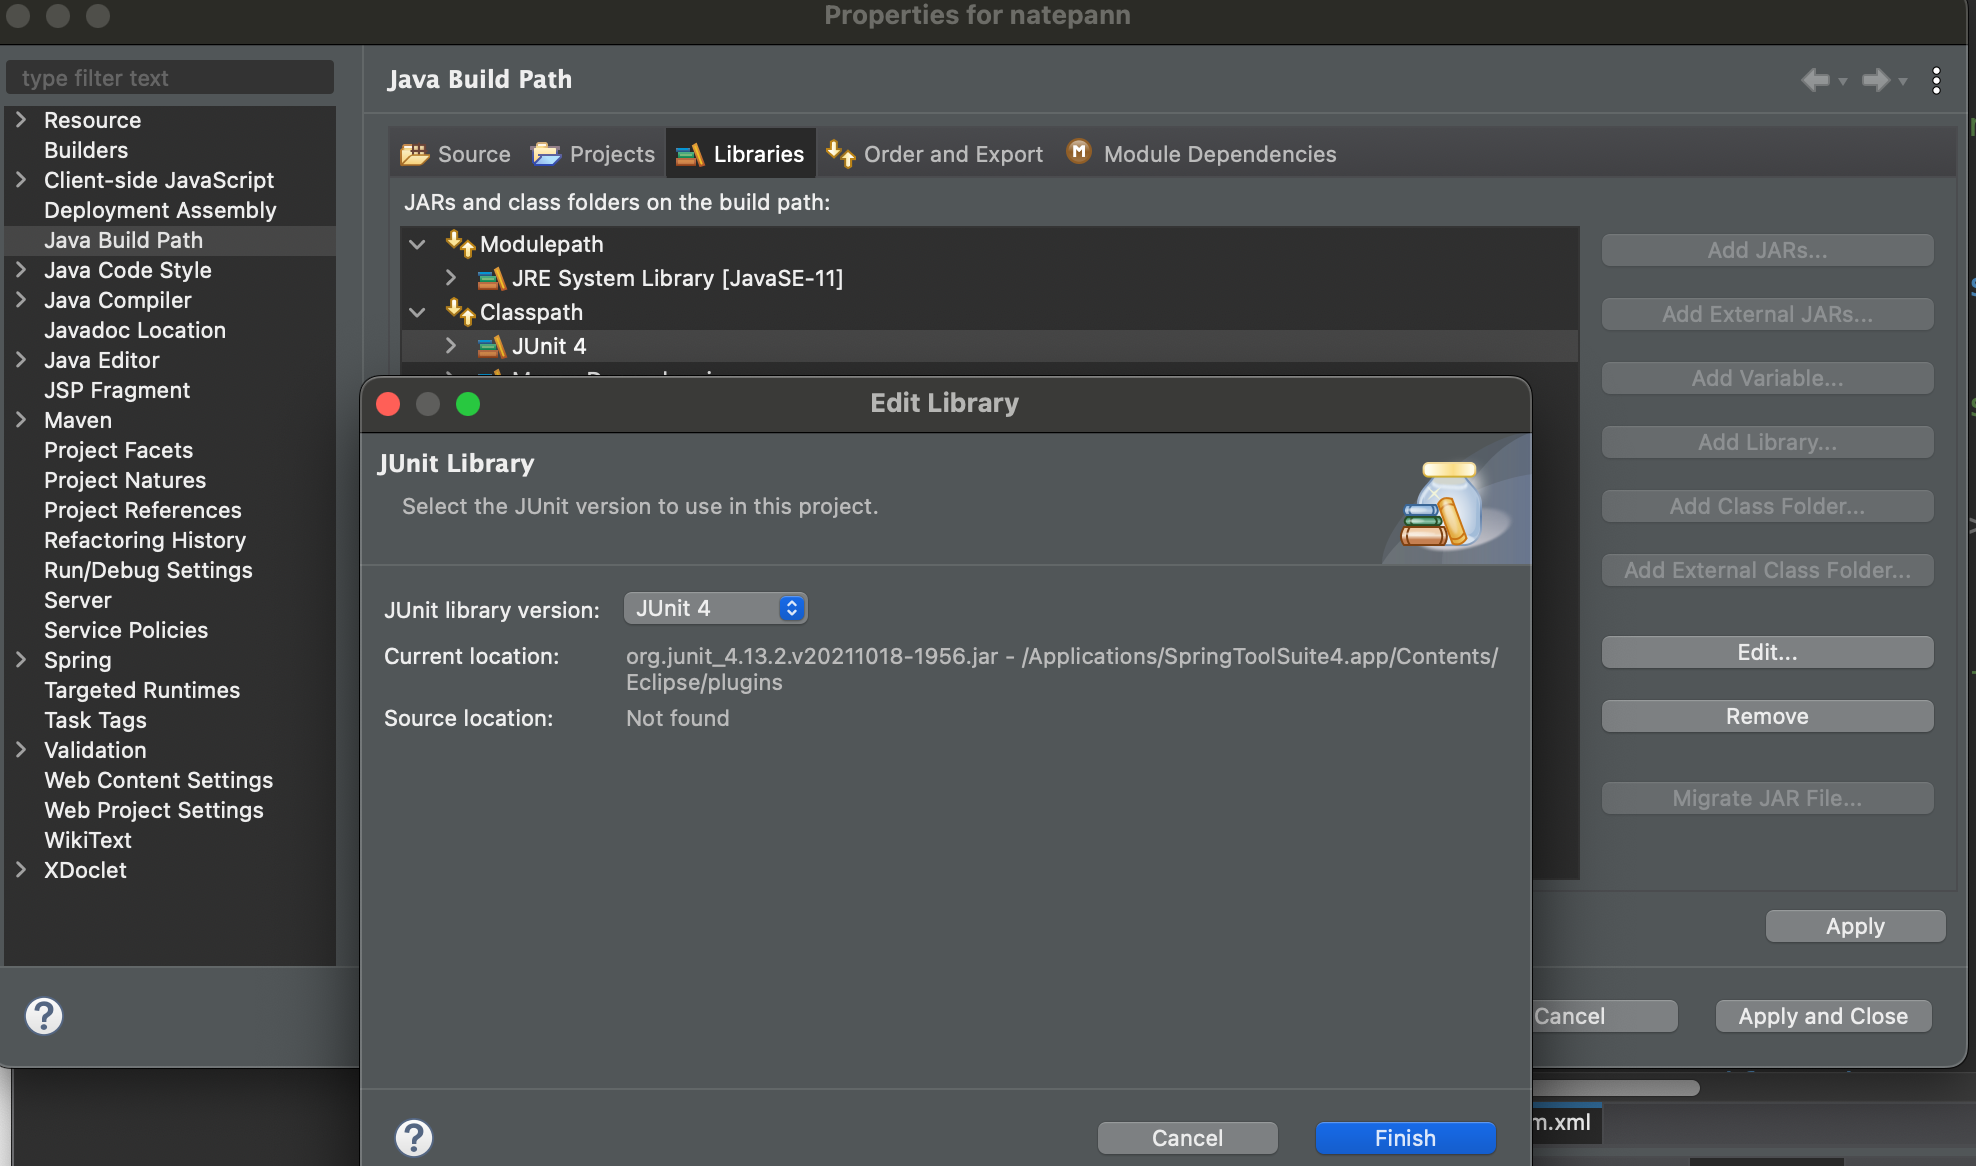Viewport: 1976px width, 1166px height.
Task: Expand JRE System Library entry
Action: click(451, 278)
